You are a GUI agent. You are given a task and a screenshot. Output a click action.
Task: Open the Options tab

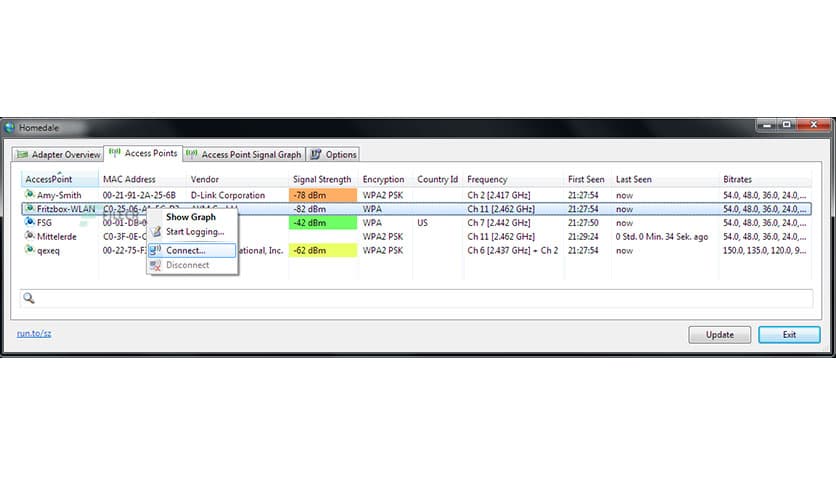[x=333, y=154]
